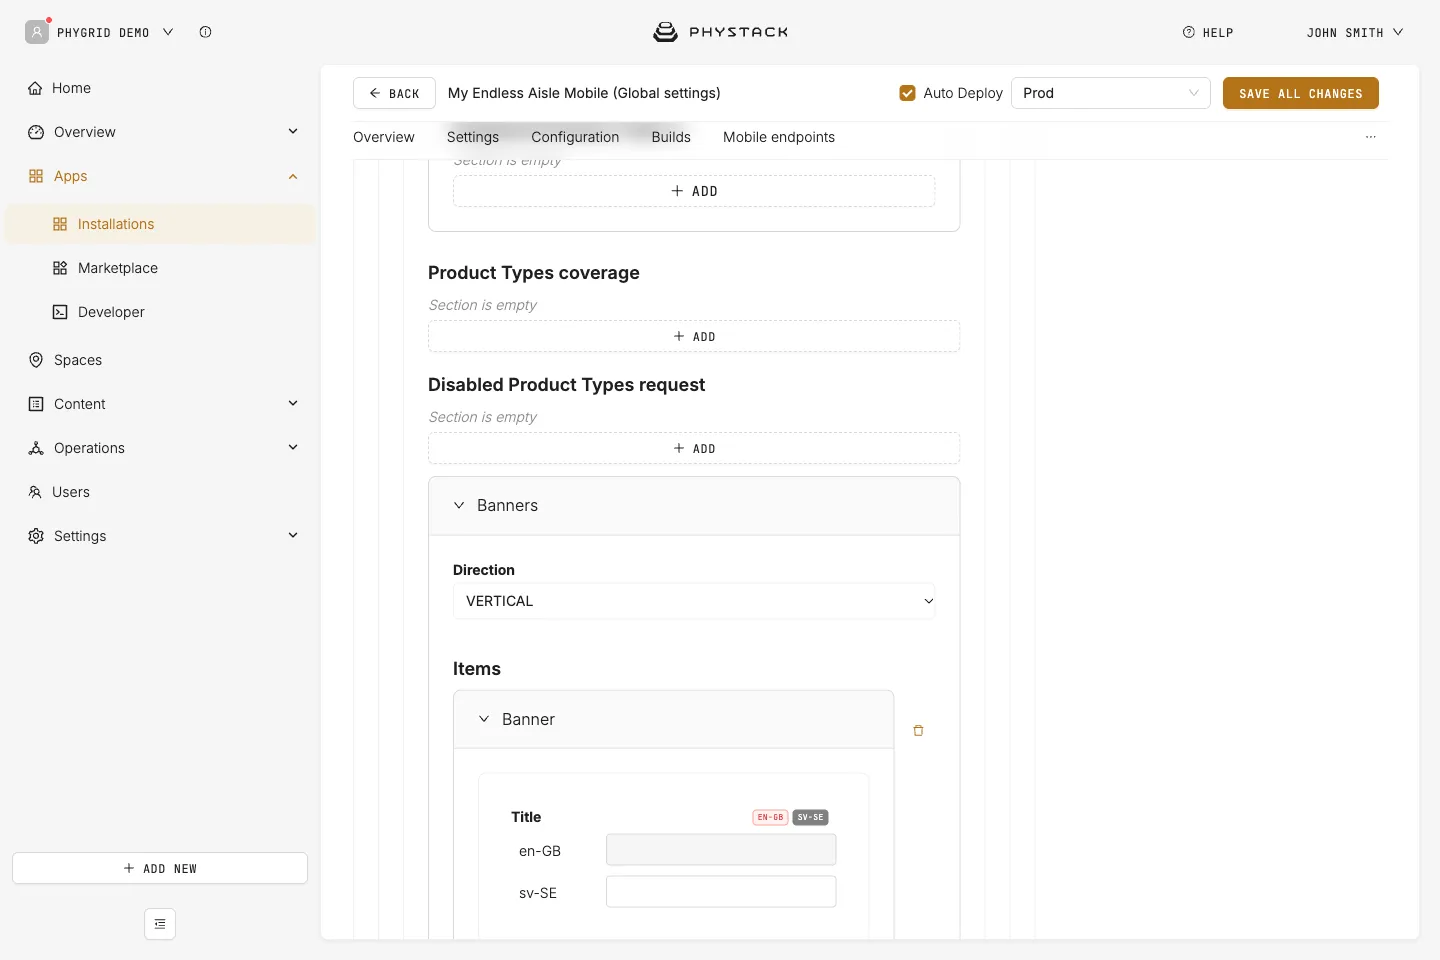The width and height of the screenshot is (1440, 960).
Task: Click Add New button in the sidebar
Action: [x=160, y=868]
